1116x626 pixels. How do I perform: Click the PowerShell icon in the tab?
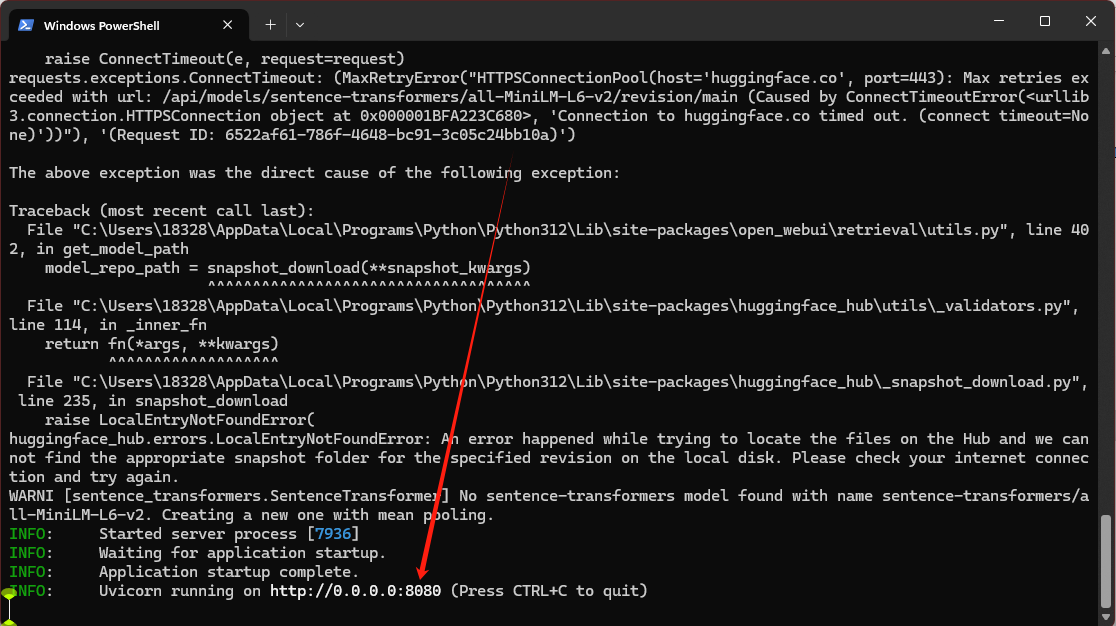click(x=26, y=24)
